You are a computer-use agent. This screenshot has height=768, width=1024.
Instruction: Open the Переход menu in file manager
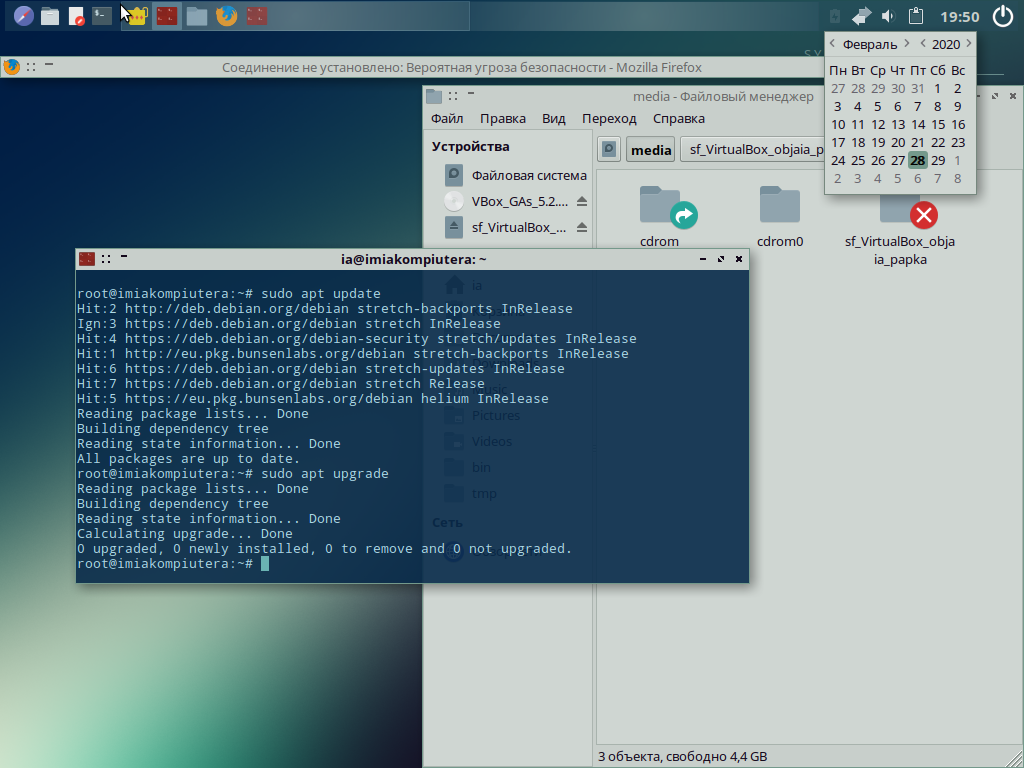[x=609, y=118]
